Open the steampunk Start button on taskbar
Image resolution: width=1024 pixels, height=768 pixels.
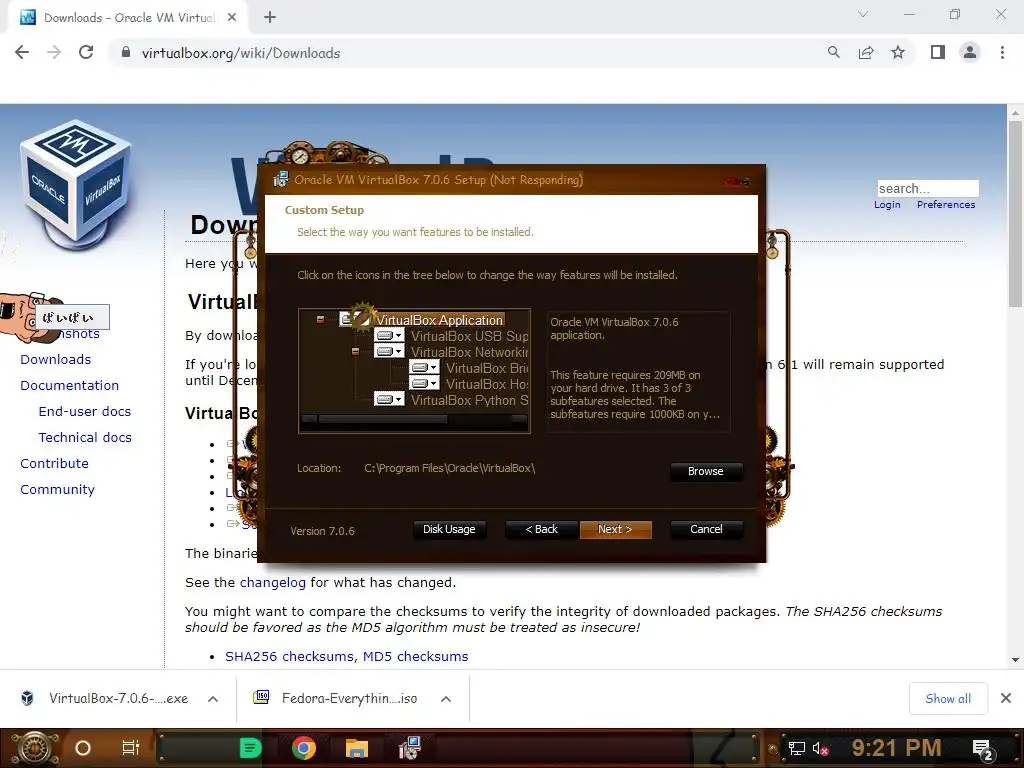(x=33, y=748)
